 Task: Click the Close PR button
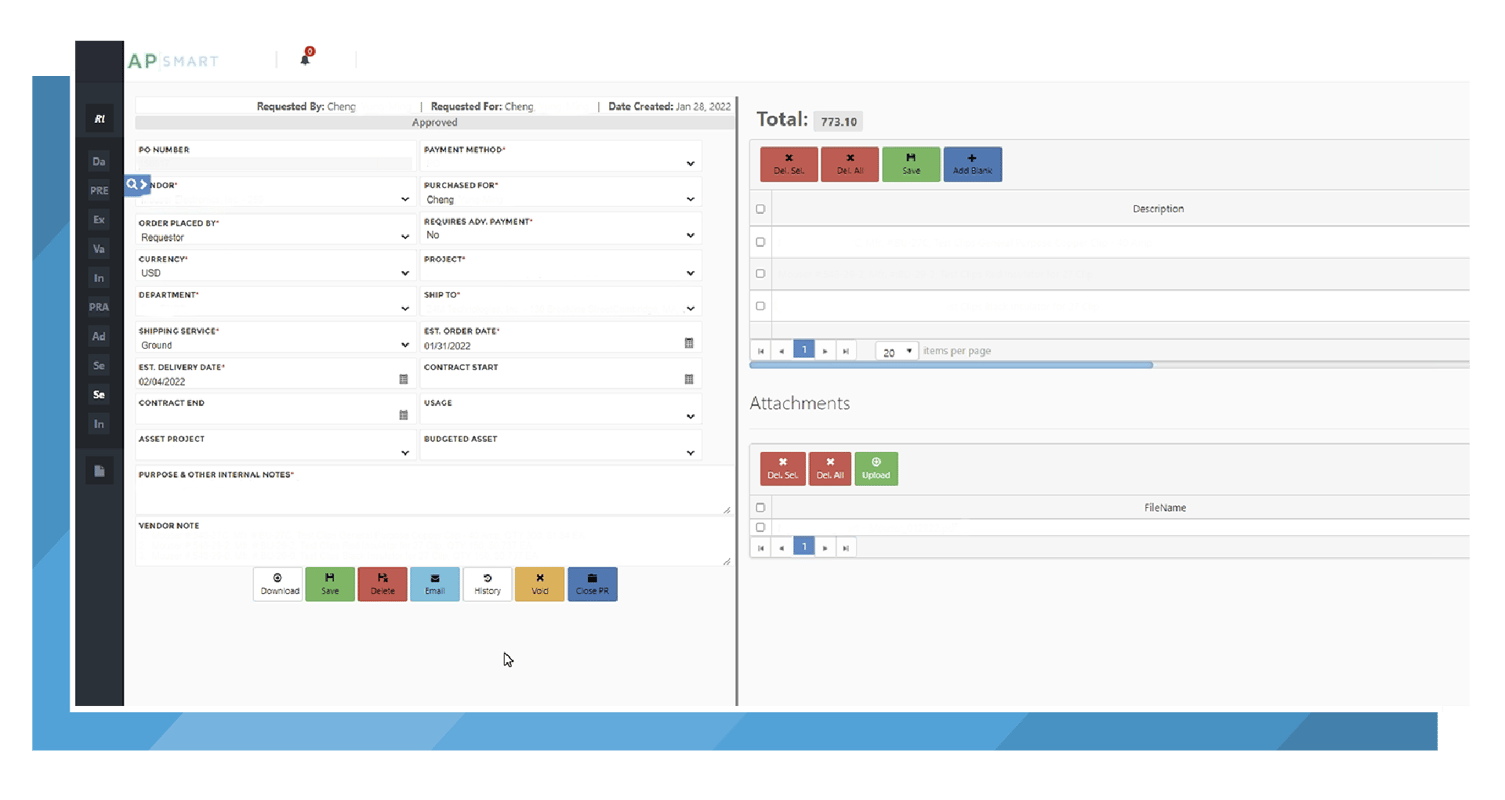(x=592, y=584)
